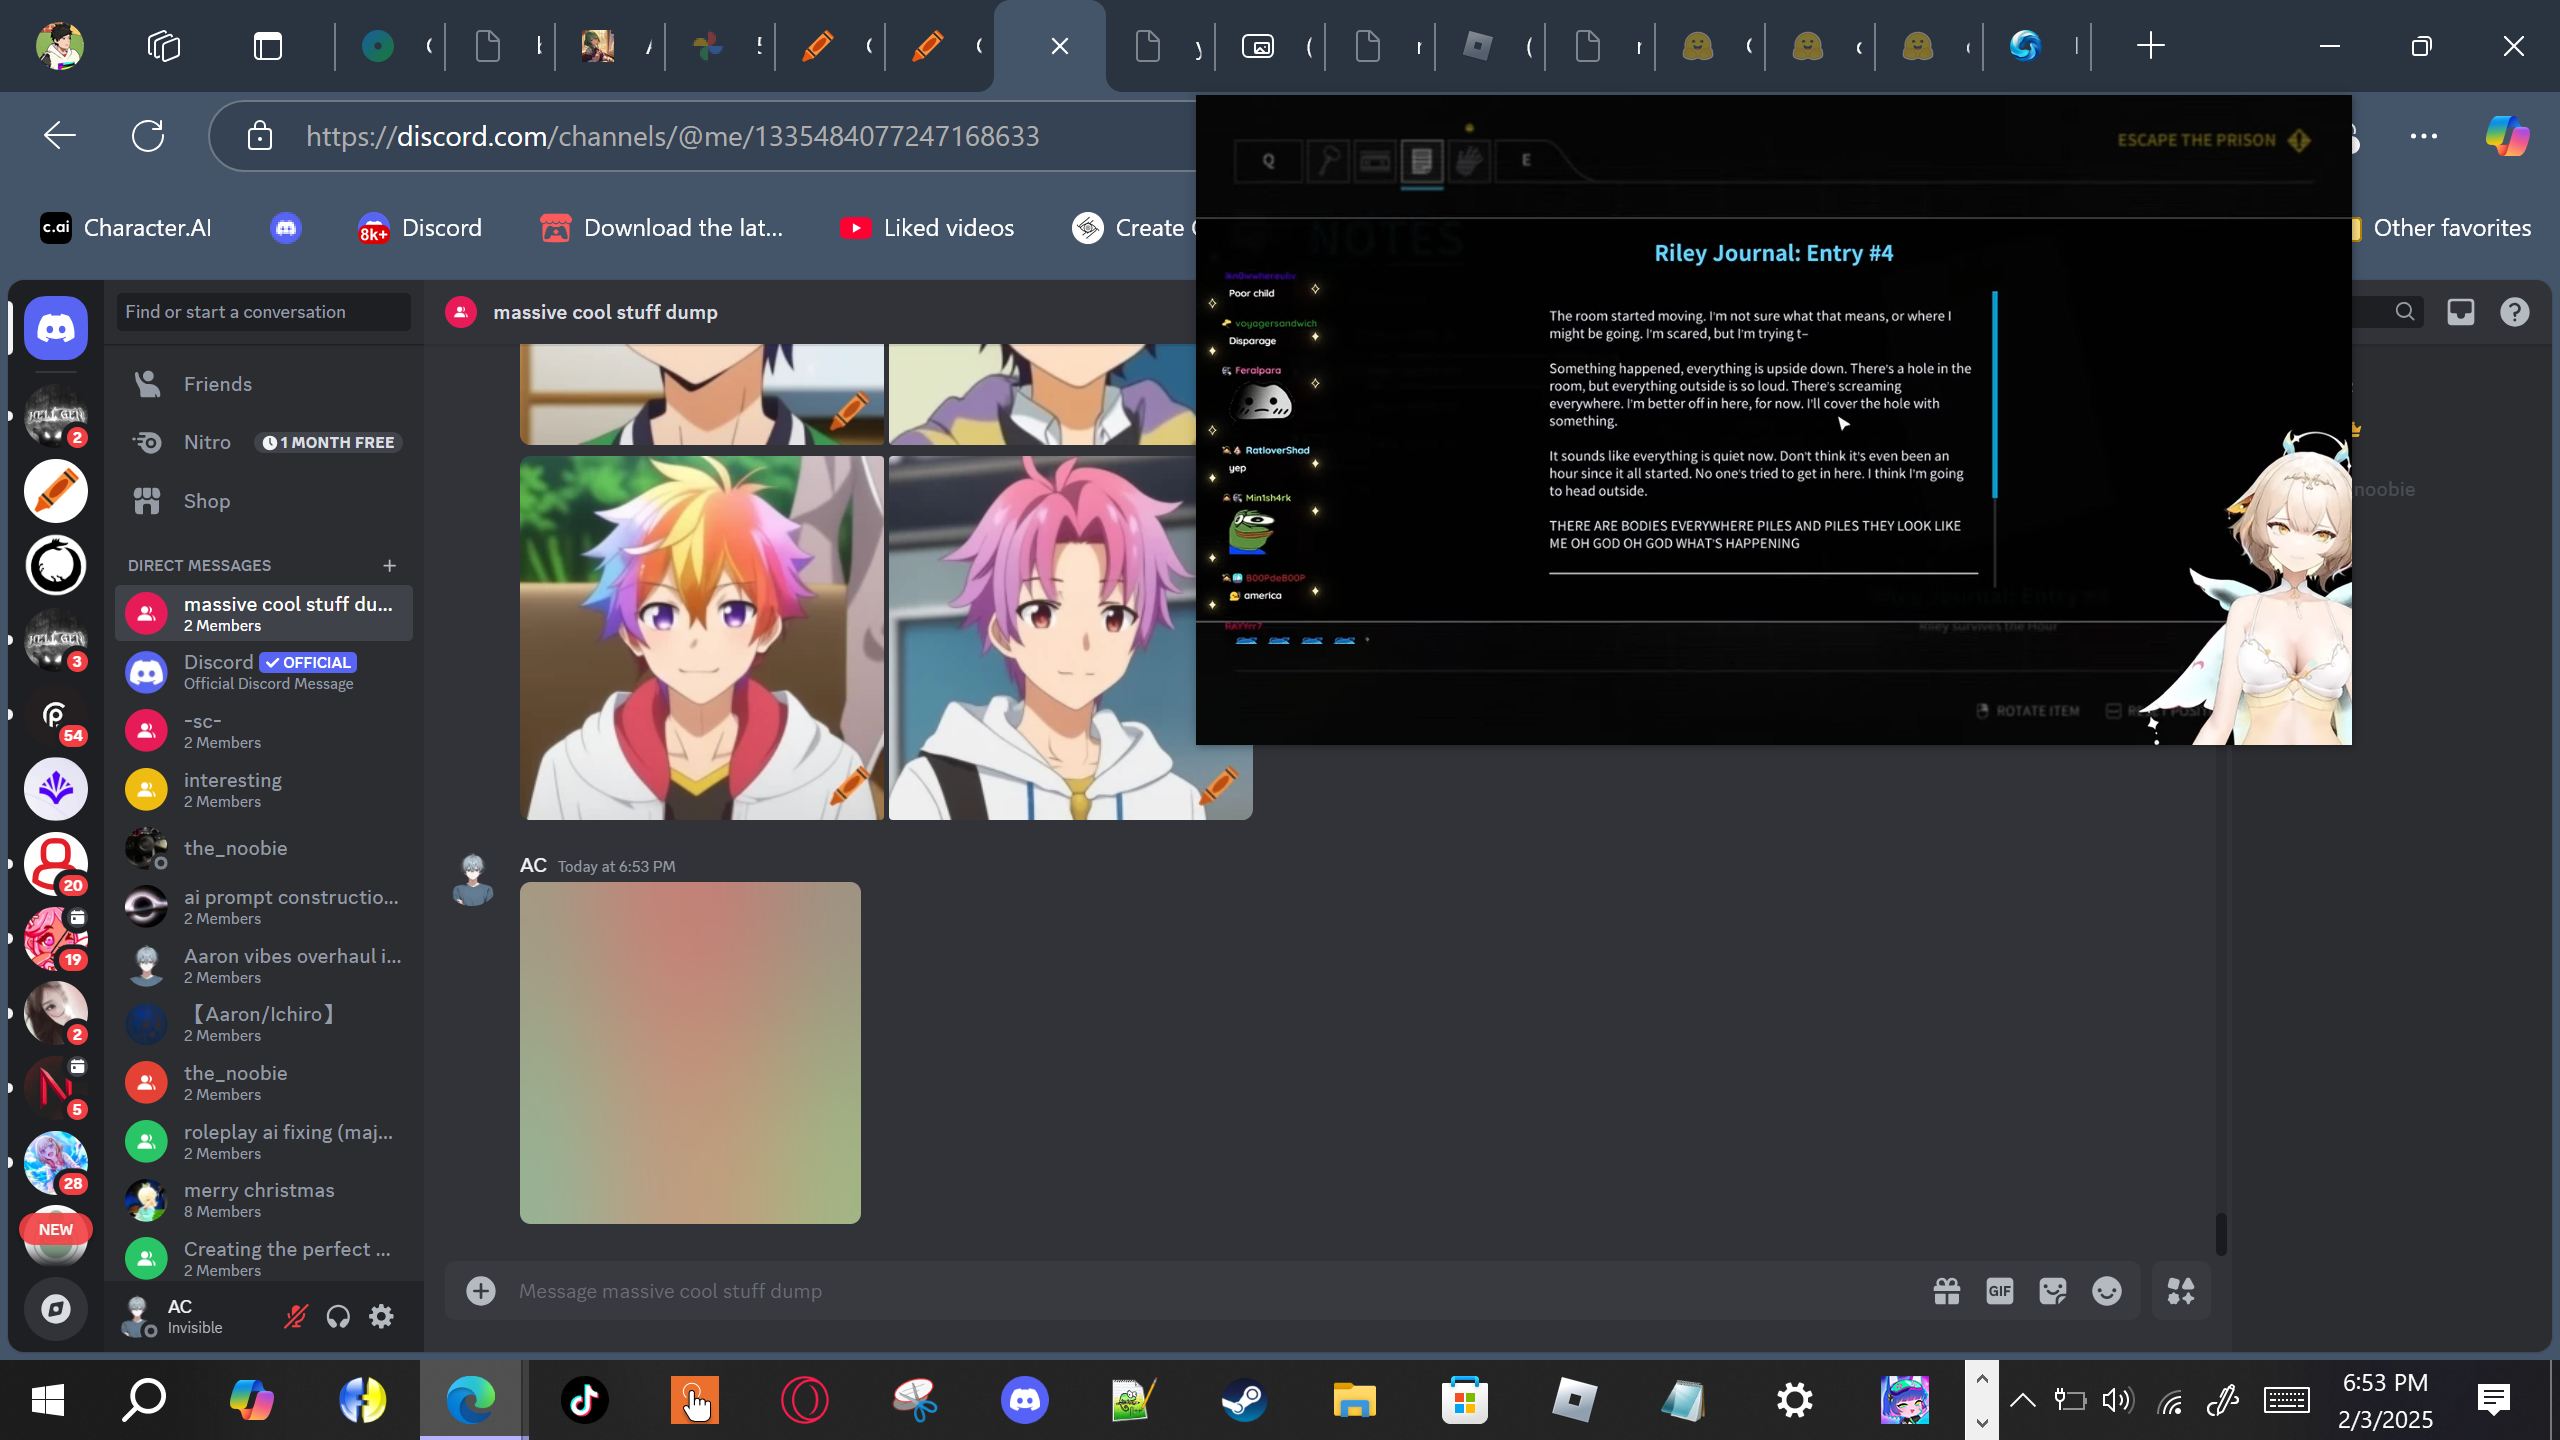Screen dimensions: 2560x1440
Task: Open the orange pencil server
Action: [x=56, y=491]
